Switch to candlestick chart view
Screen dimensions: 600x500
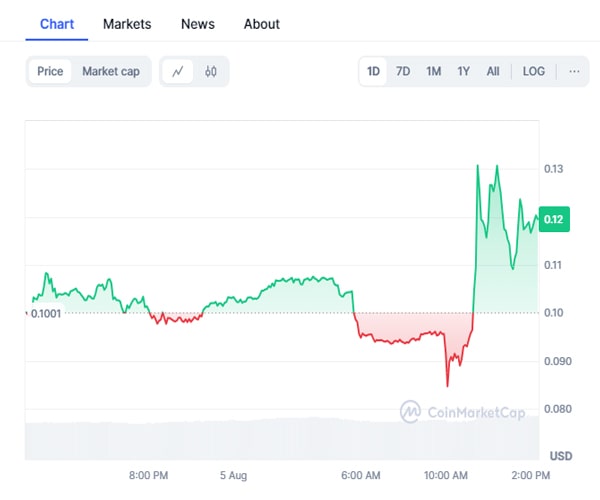[x=211, y=71]
